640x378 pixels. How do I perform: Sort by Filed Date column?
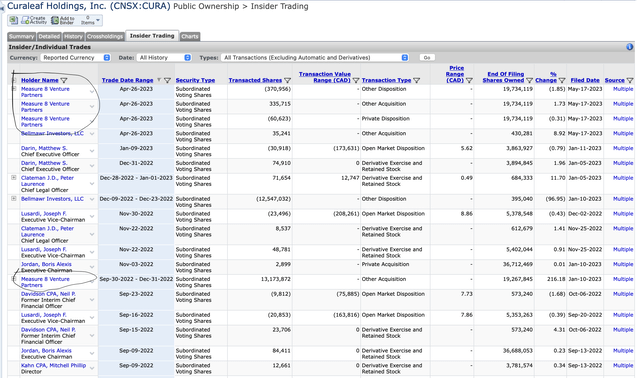(x=585, y=80)
